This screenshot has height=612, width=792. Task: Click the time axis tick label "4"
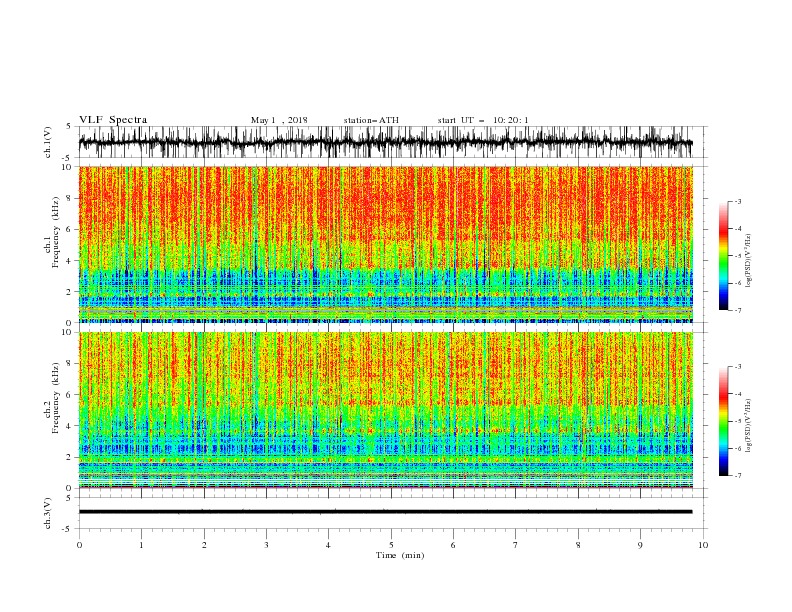(328, 545)
